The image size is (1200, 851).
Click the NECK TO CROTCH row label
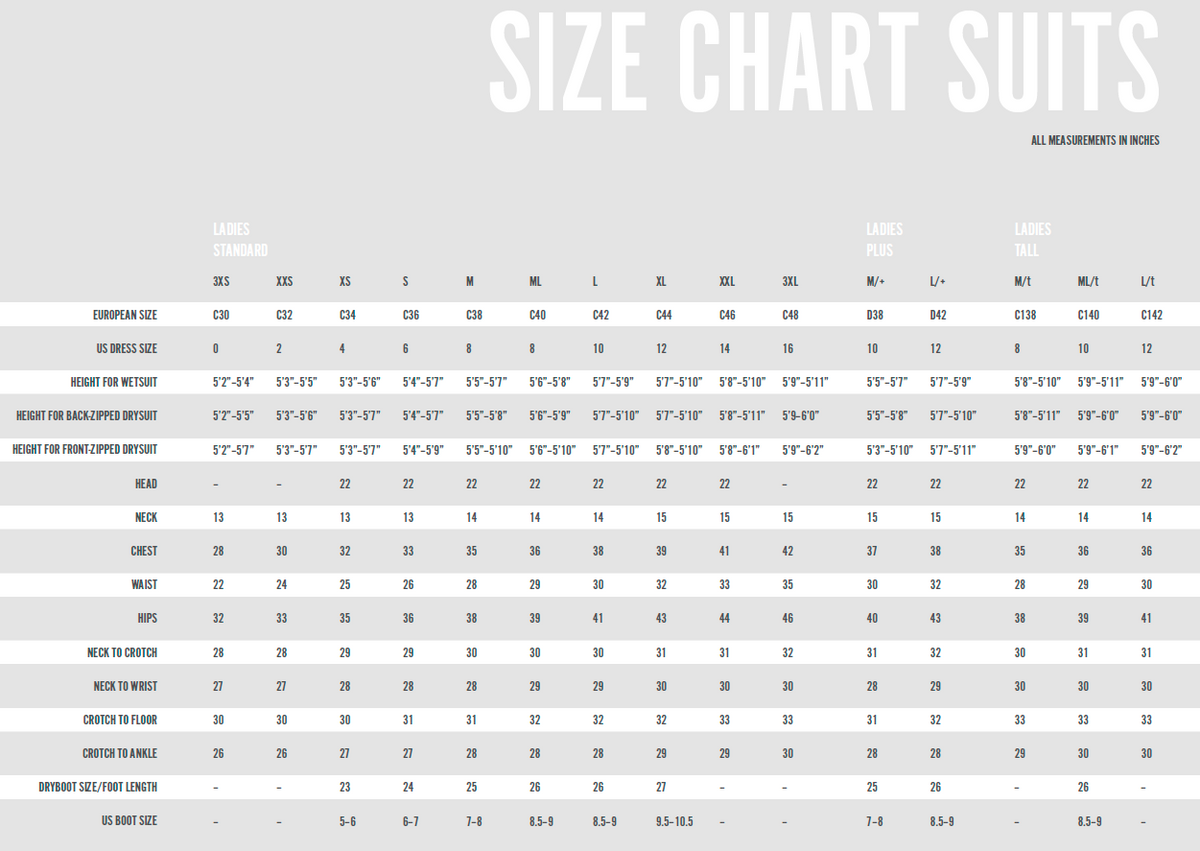122,653
